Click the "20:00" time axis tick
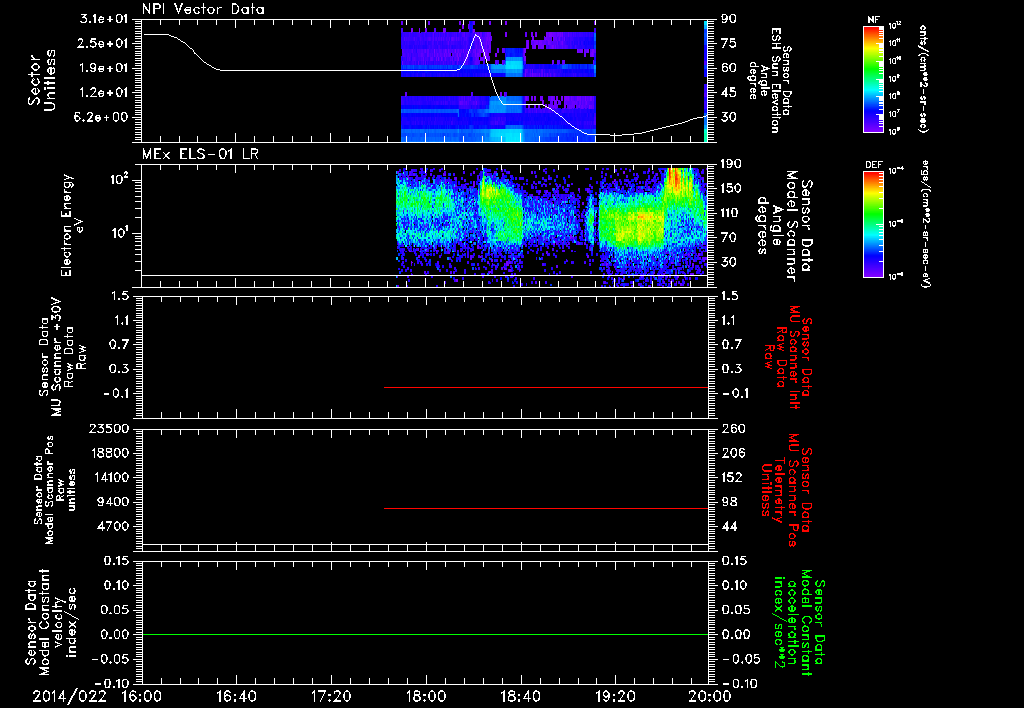The height and width of the screenshot is (708, 1024). pyautogui.click(x=710, y=696)
